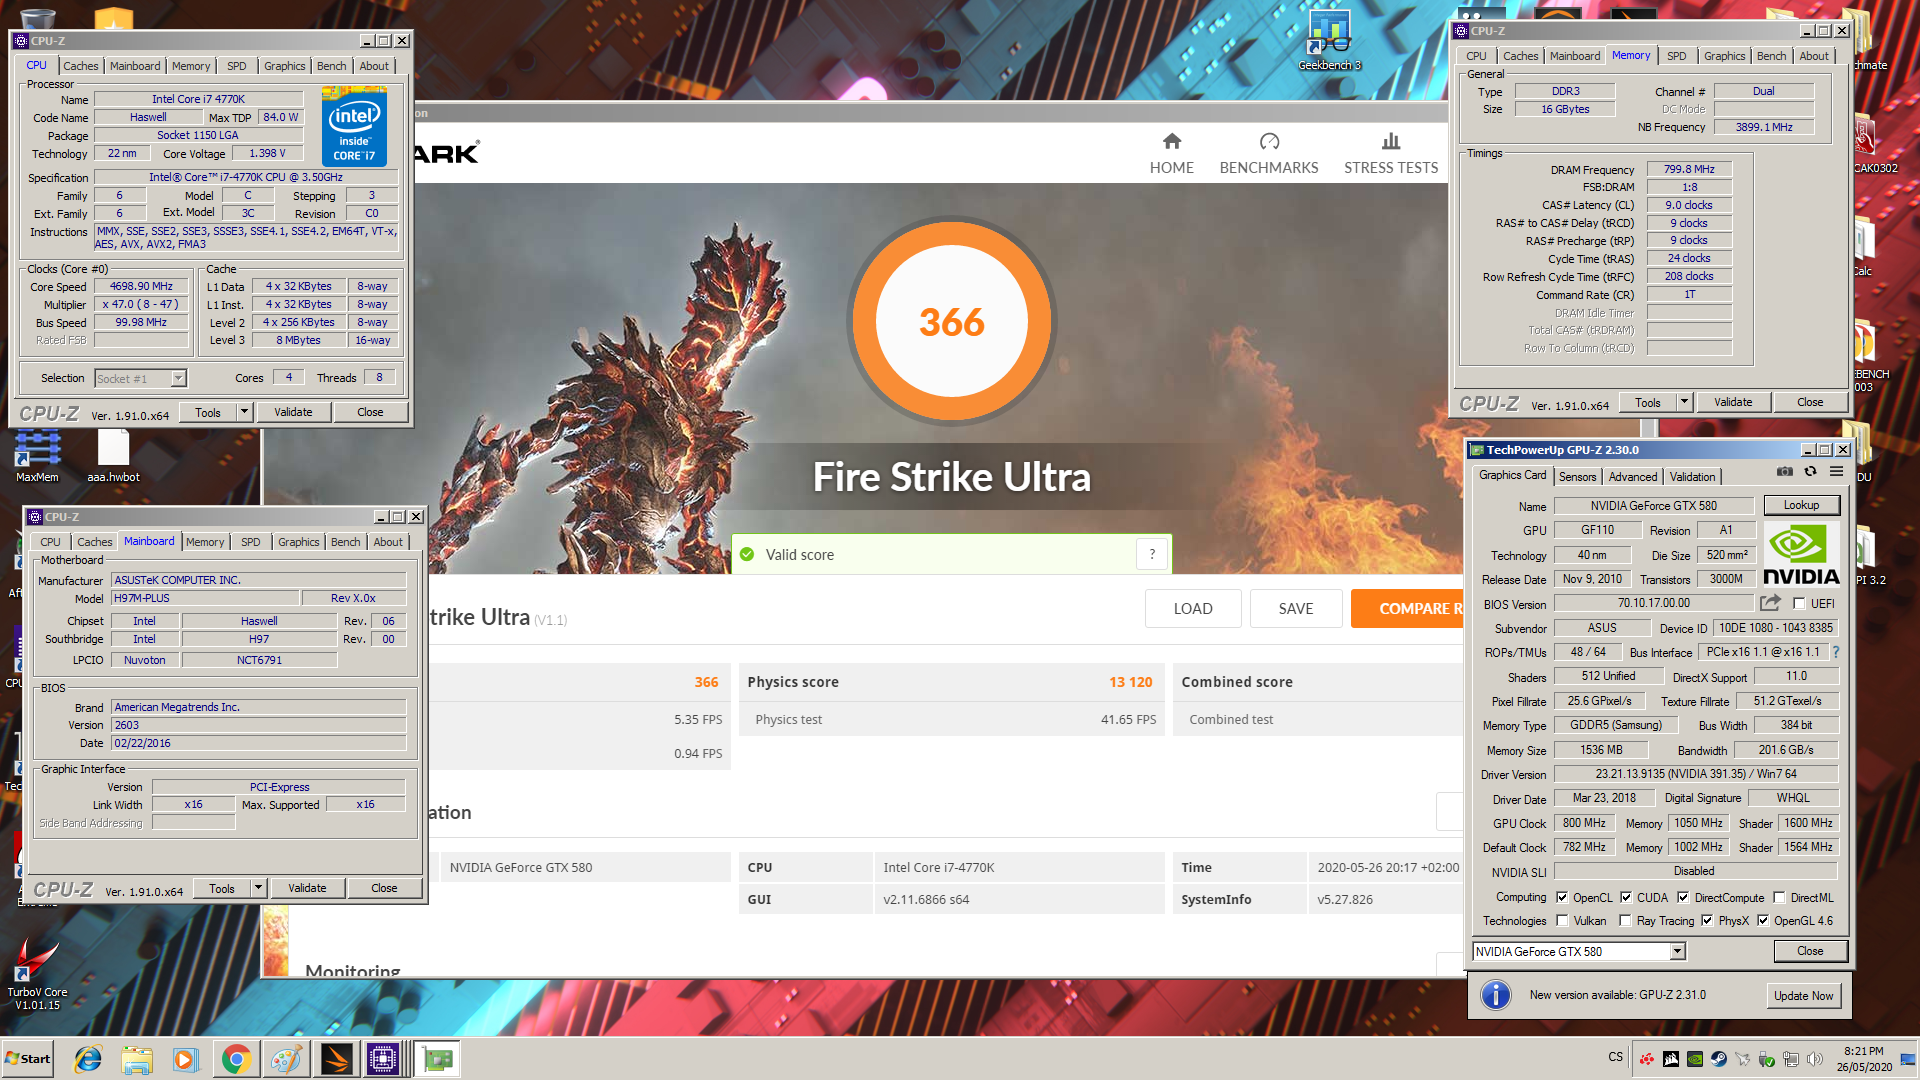The height and width of the screenshot is (1080, 1920).
Task: Open Windows Explorer folder in taskbar
Action: click(137, 1059)
